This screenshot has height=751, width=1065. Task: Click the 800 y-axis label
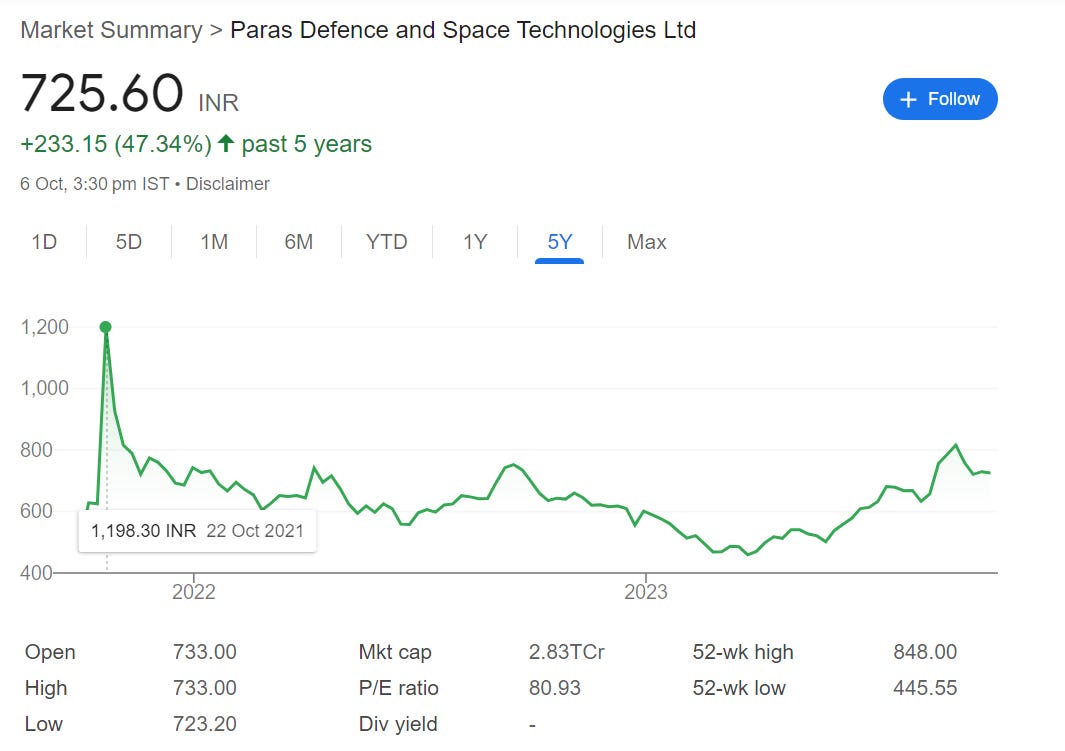pos(37,450)
